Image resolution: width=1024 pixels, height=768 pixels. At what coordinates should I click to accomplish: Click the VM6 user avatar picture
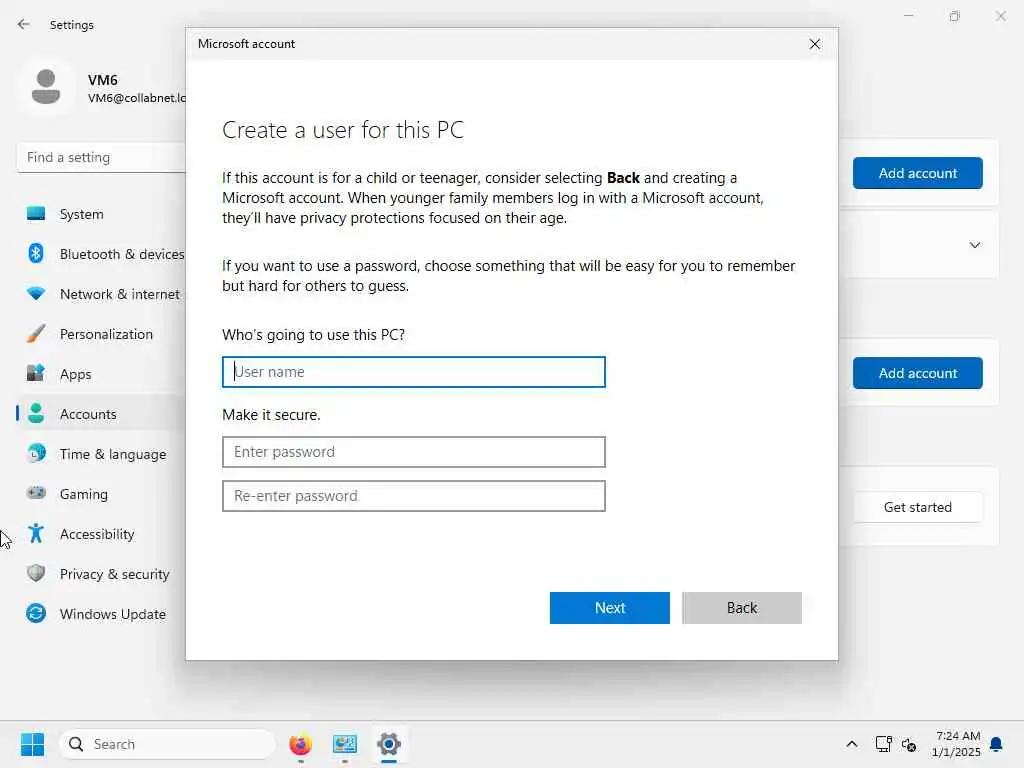click(46, 87)
